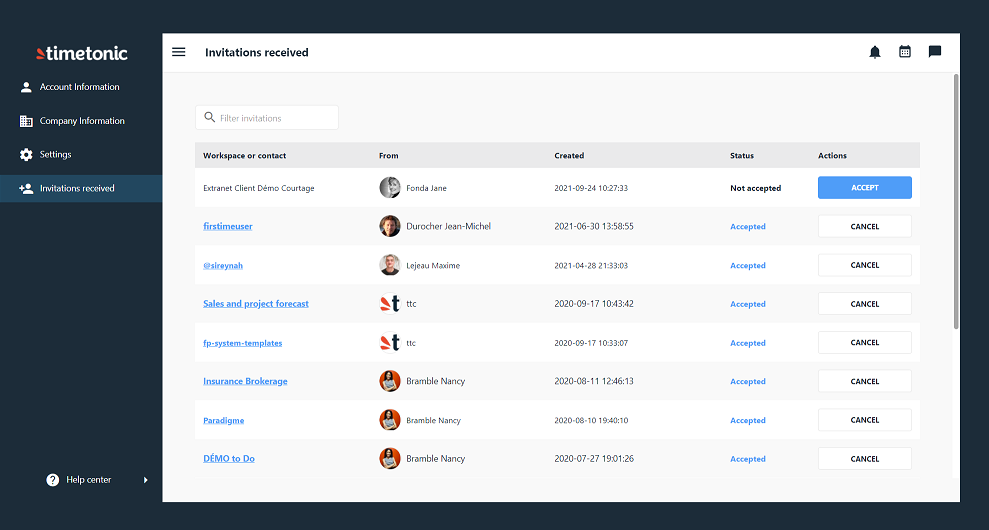Click the From column header
The width and height of the screenshot is (989, 530).
click(389, 156)
